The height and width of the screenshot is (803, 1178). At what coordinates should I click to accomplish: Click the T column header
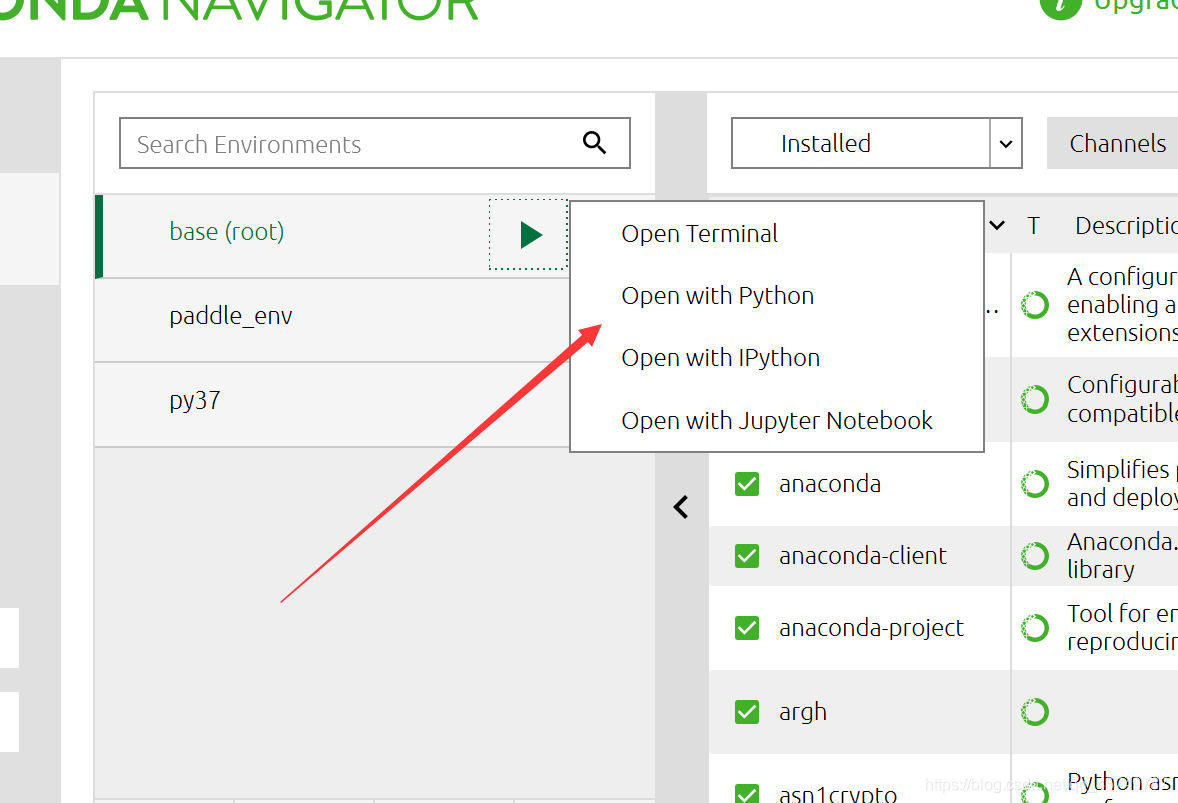coord(1034,225)
